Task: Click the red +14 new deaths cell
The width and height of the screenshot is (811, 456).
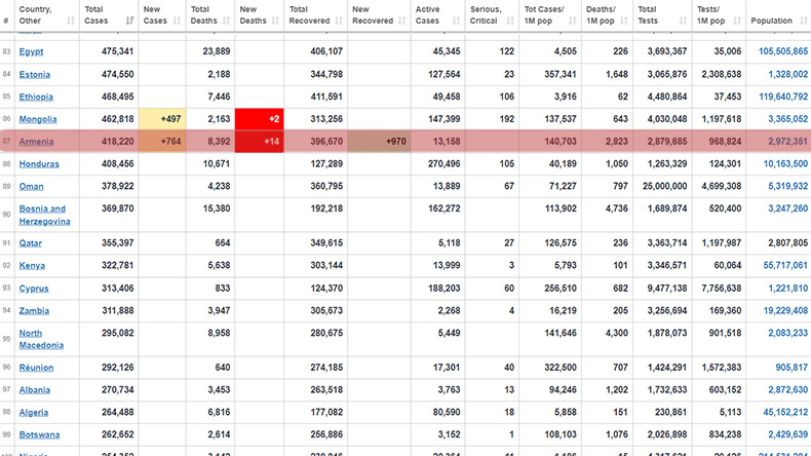Action: (259, 141)
